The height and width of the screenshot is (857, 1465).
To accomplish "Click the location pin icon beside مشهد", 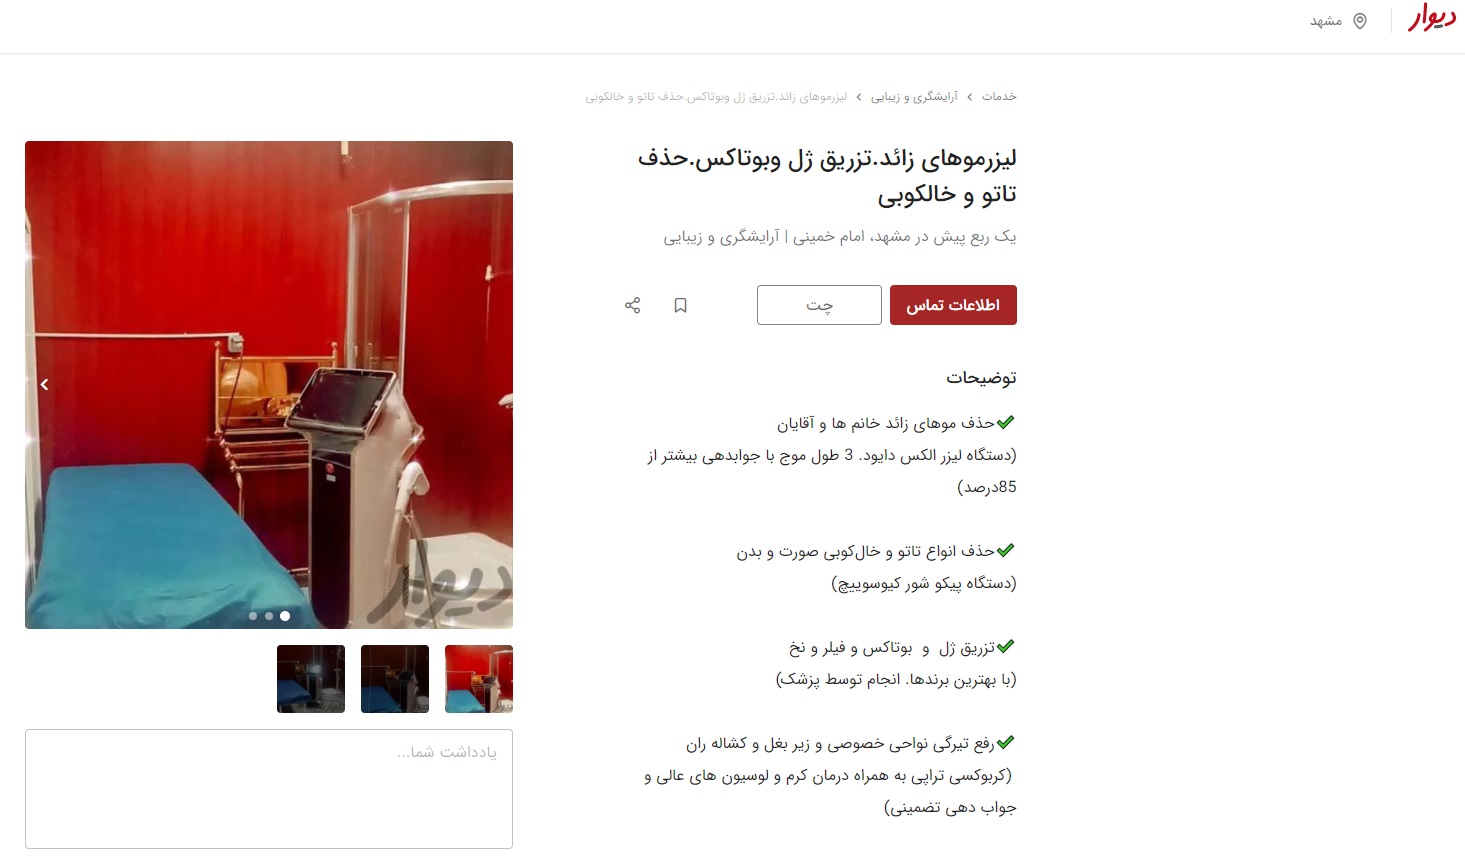I will [x=1360, y=21].
